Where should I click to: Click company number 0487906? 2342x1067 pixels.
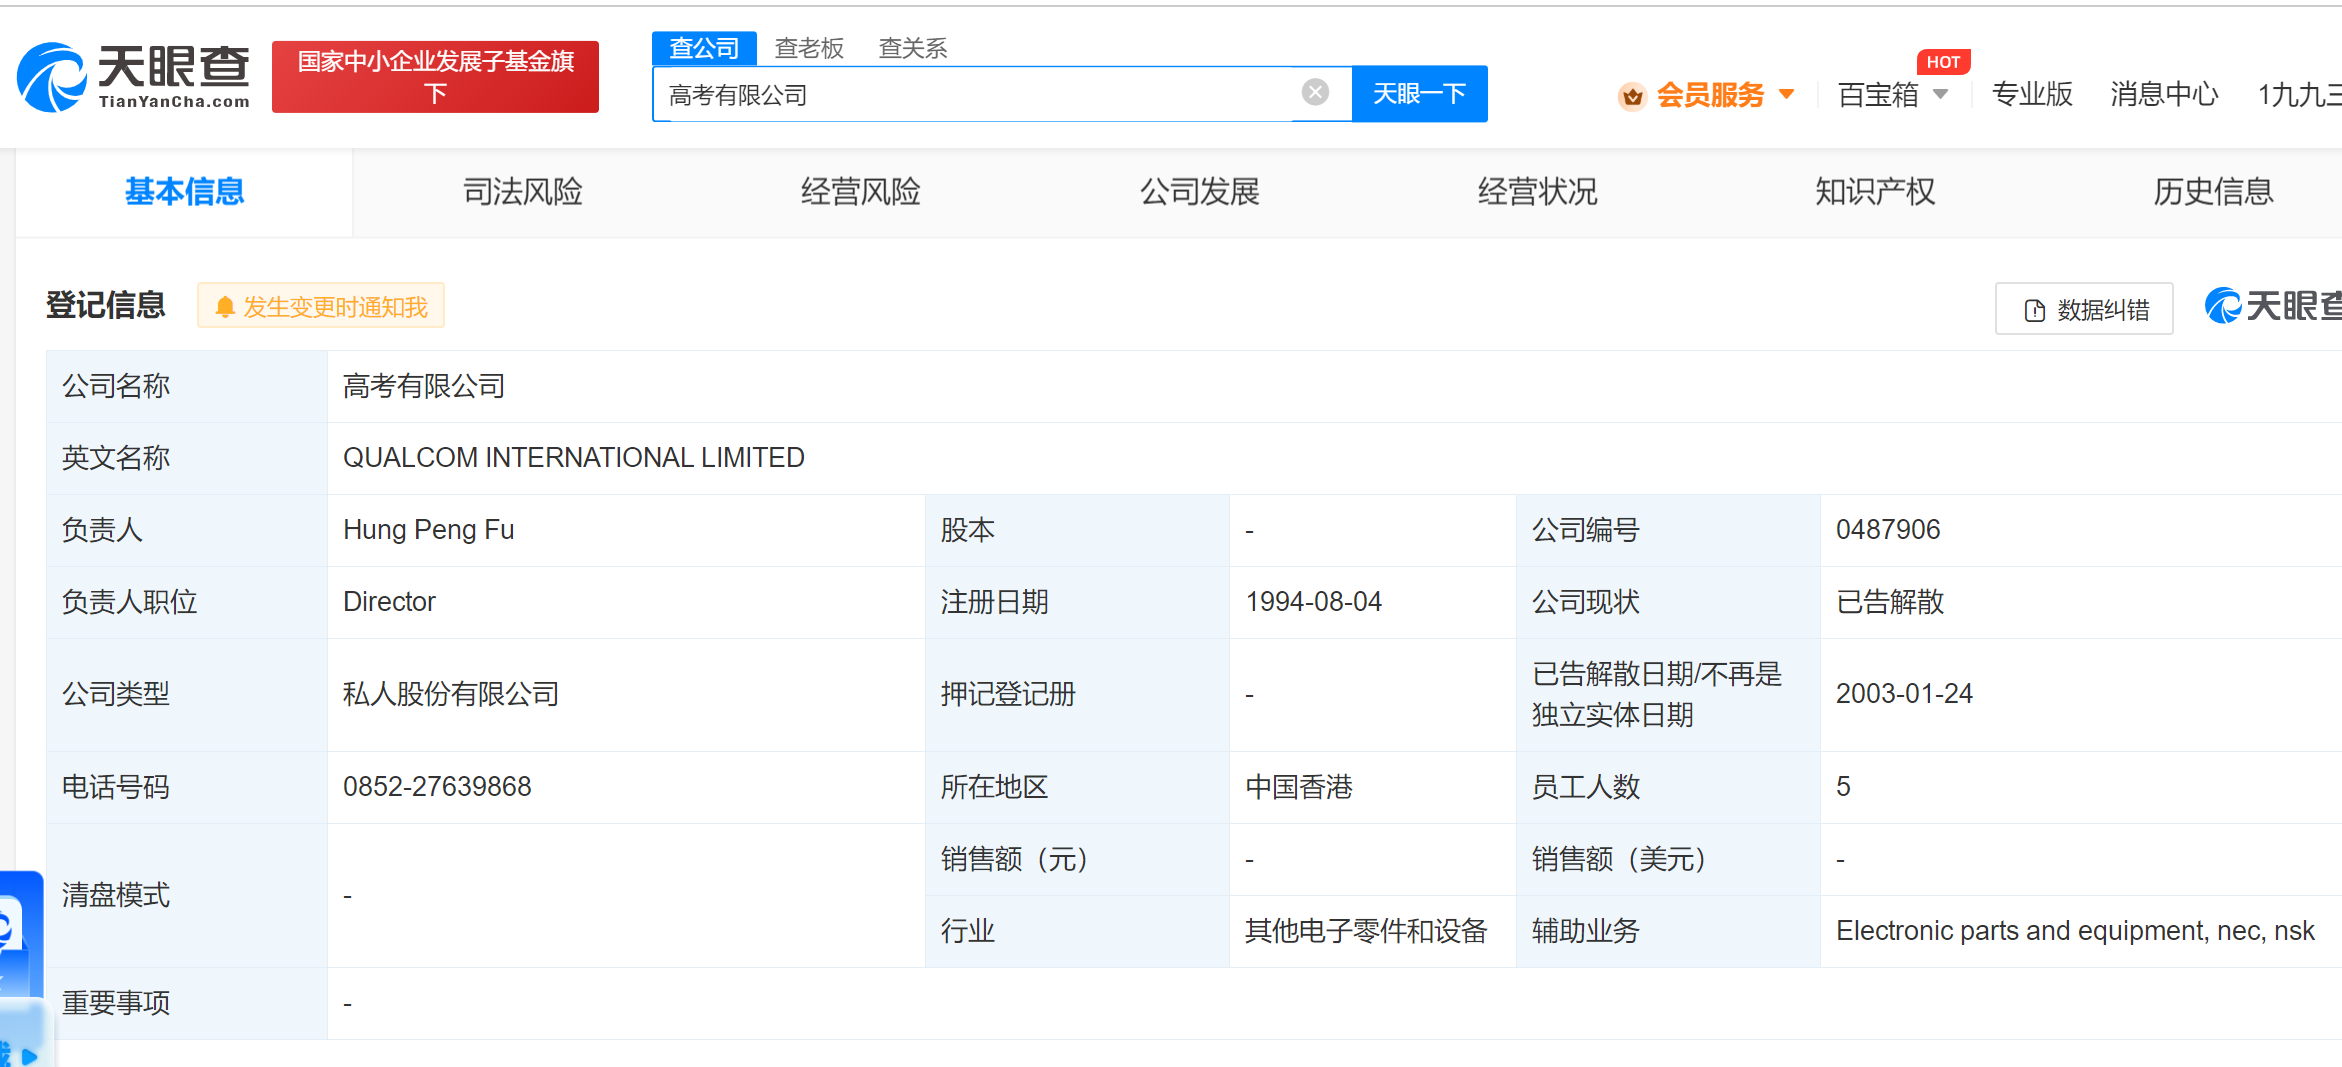point(1888,530)
